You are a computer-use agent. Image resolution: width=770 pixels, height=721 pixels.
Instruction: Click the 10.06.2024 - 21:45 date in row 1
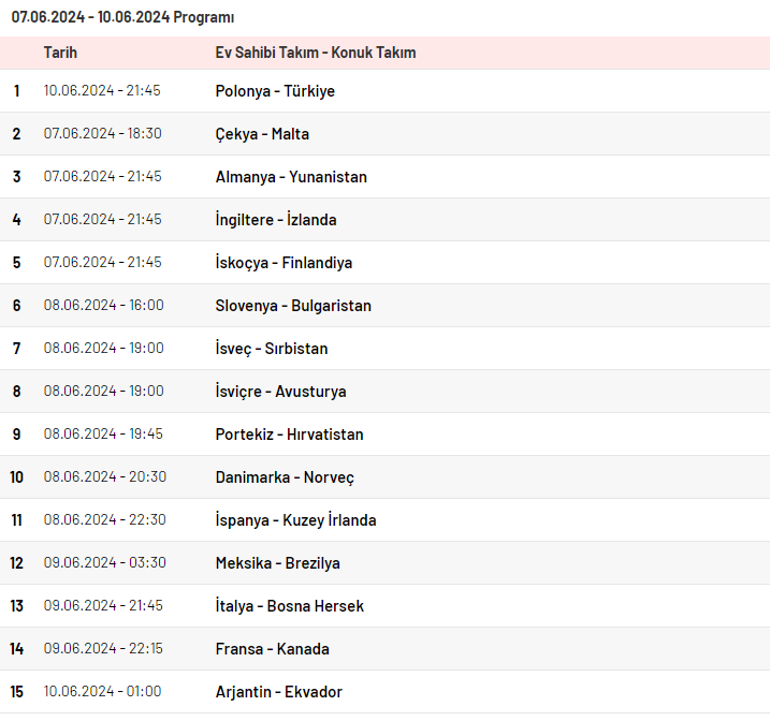click(102, 91)
